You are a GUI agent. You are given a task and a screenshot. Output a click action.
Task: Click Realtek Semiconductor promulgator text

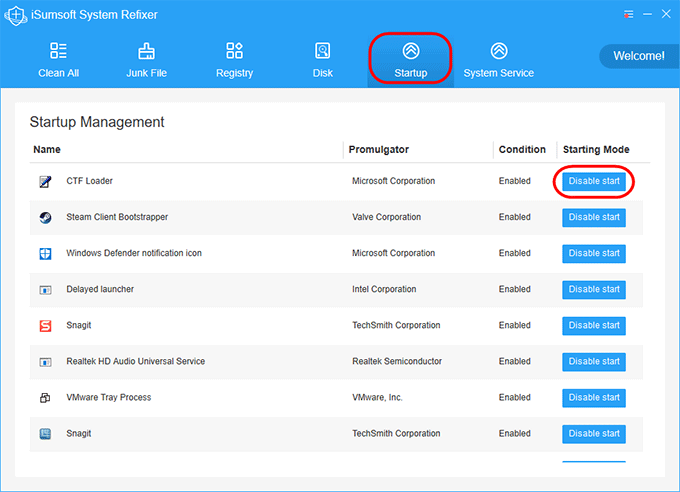click(x=397, y=361)
